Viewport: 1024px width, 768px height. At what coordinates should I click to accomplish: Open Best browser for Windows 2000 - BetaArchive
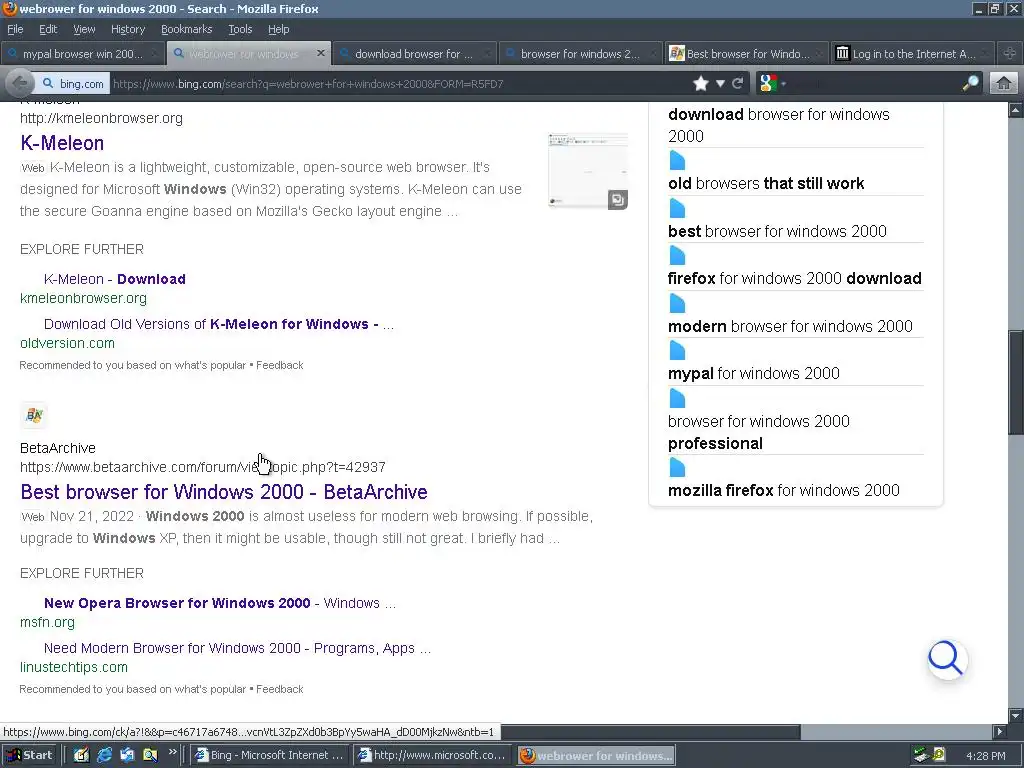[224, 492]
